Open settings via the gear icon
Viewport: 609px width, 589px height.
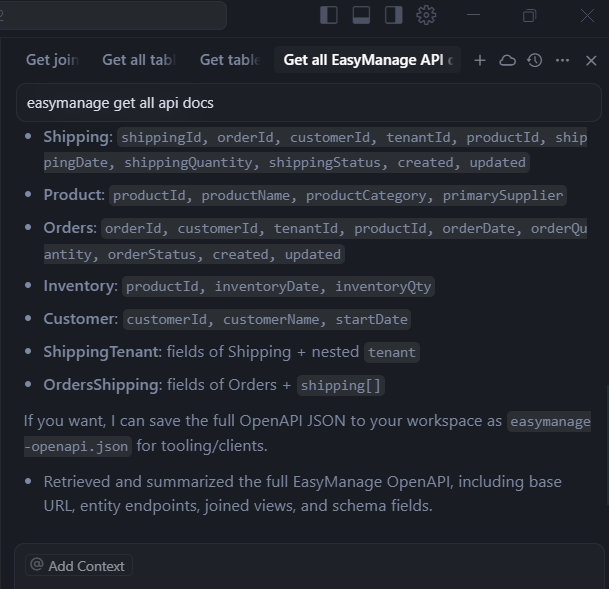point(426,16)
